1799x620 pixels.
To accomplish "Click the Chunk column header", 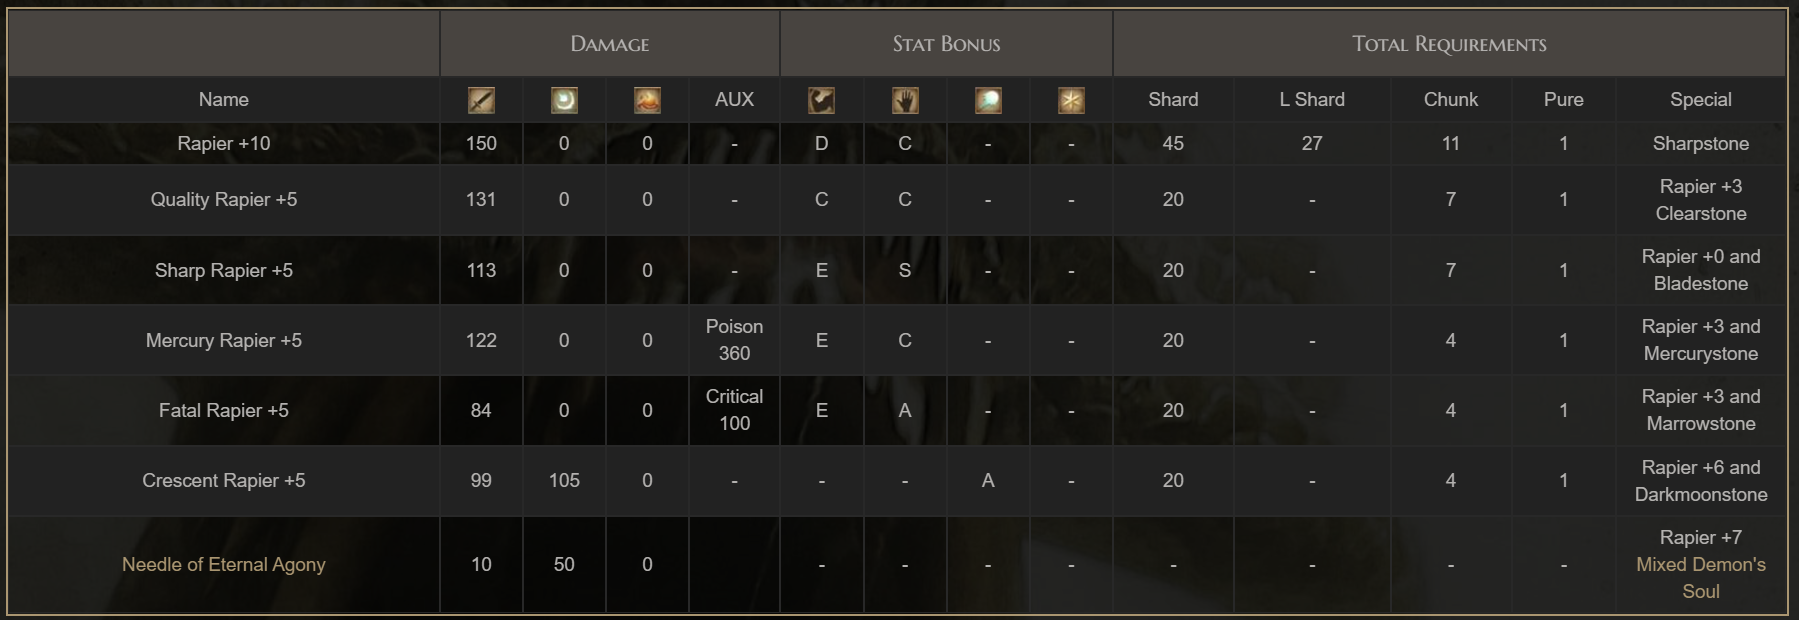I will pyautogui.click(x=1451, y=99).
